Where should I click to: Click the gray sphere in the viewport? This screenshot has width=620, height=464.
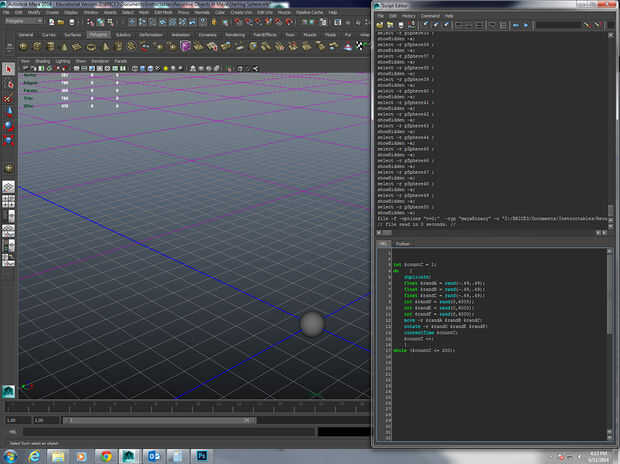(x=312, y=323)
